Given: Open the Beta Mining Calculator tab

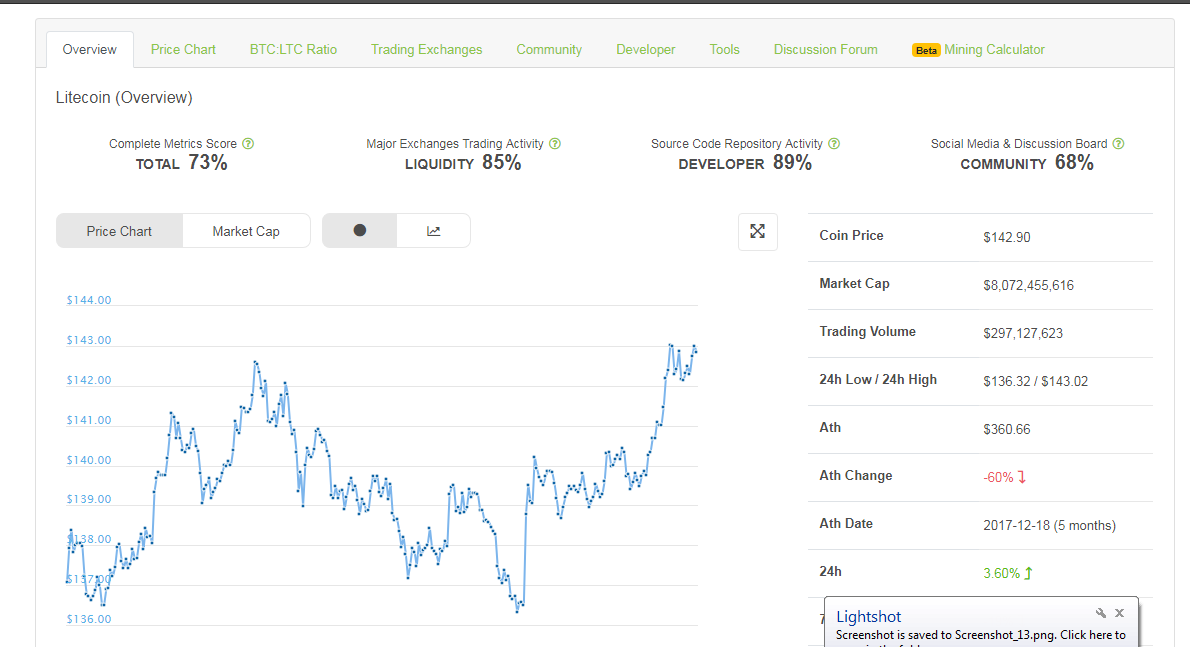Looking at the screenshot, I should (978, 49).
